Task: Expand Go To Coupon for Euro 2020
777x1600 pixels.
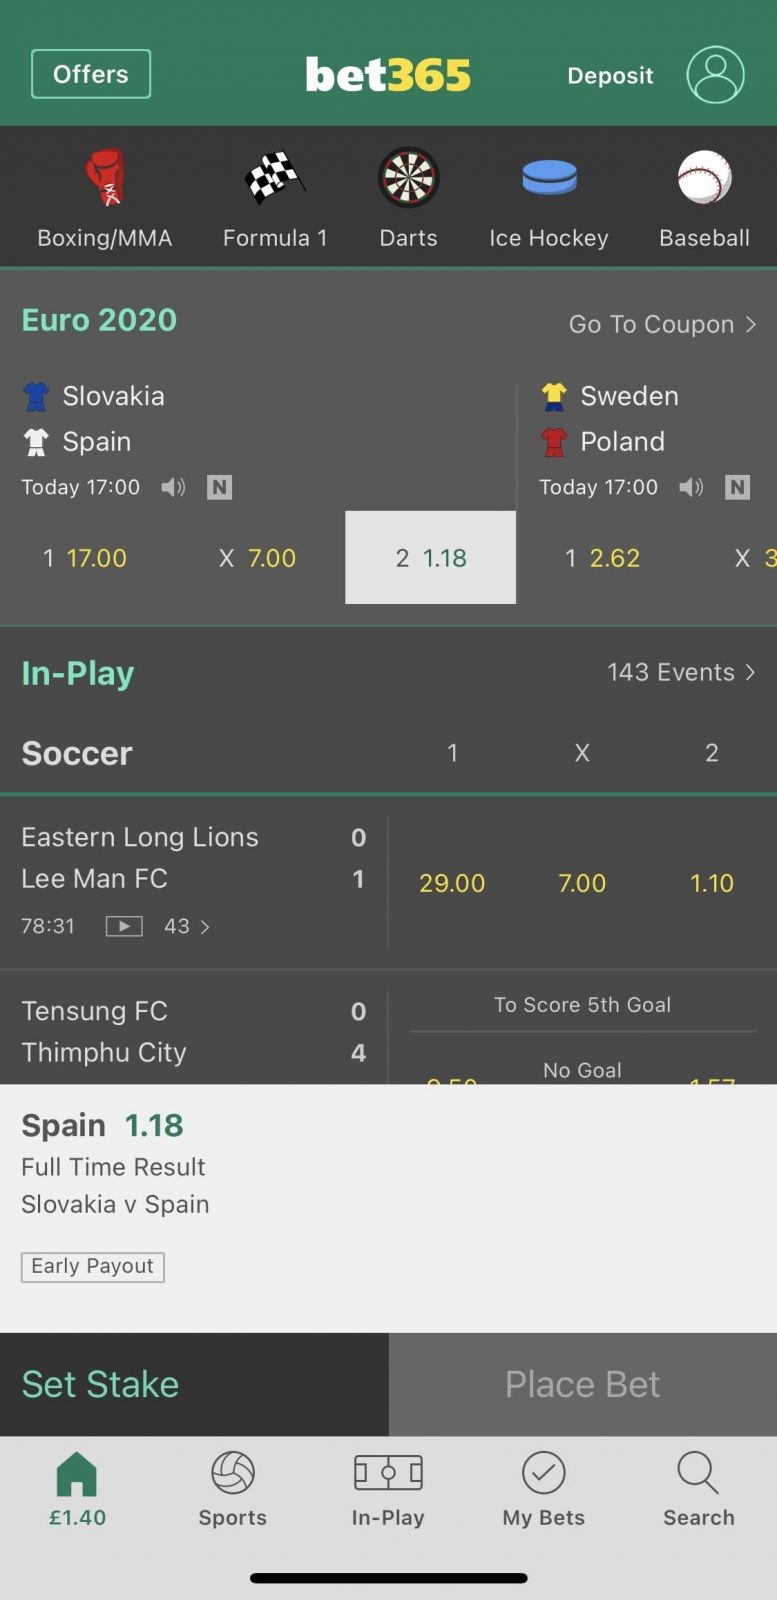Action: pos(662,324)
